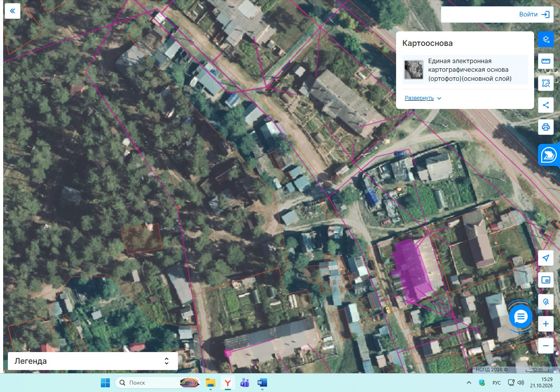Click the РУС language indicator
560x392 pixels.
pyautogui.click(x=496, y=383)
